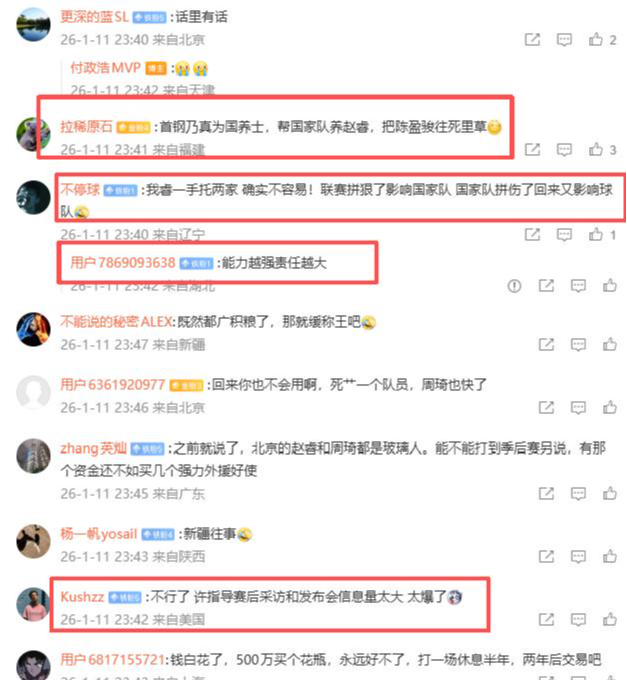This screenshot has height=680, width=627.
Task: Share the comment by 更深的蓝SL
Action: pyautogui.click(x=532, y=39)
